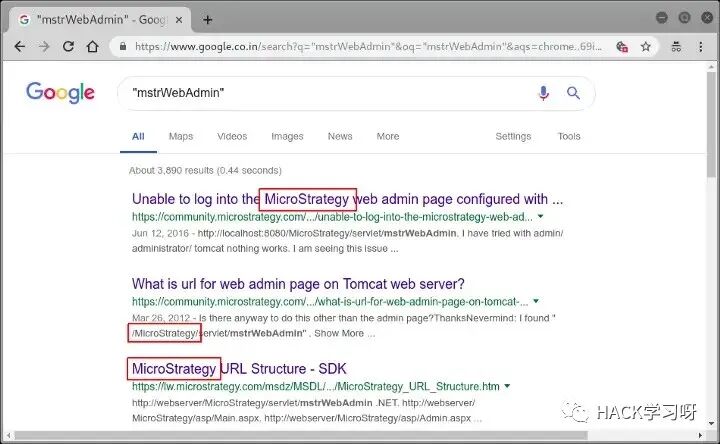Click the scroll up arrow at top right
Image resolution: width=720 pixels, height=444 pixels.
coord(711,67)
